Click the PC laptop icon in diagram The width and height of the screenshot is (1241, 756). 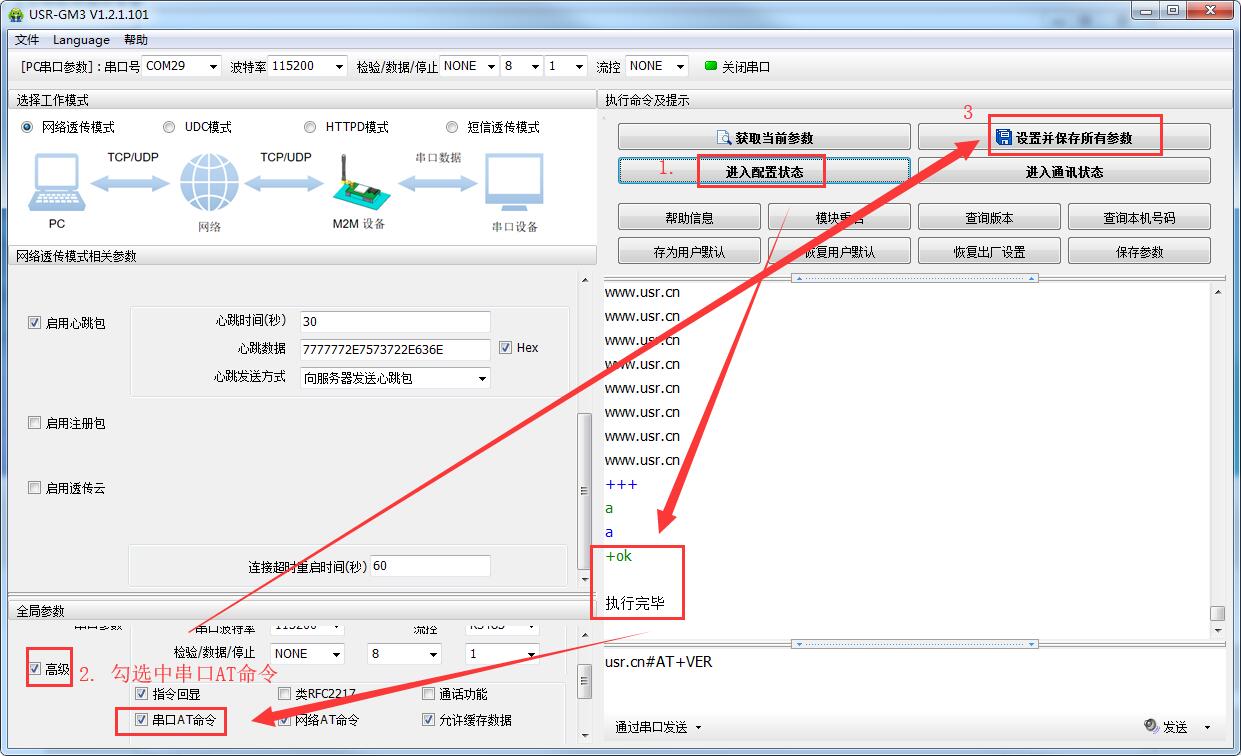(x=57, y=183)
